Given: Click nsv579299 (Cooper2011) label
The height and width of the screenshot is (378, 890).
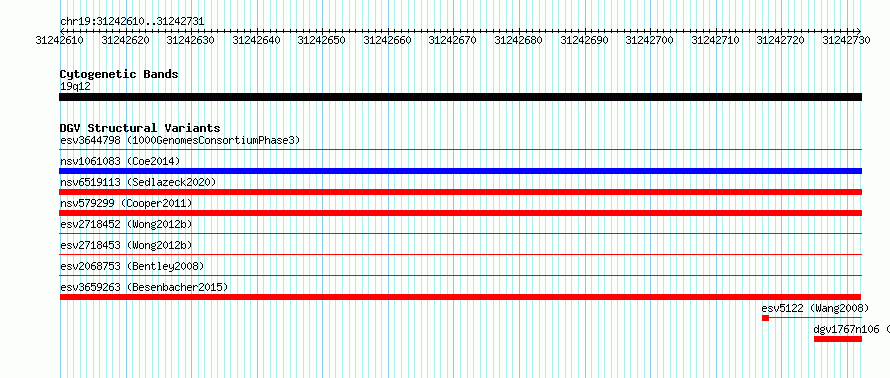Looking at the screenshot, I should click(x=126, y=203).
